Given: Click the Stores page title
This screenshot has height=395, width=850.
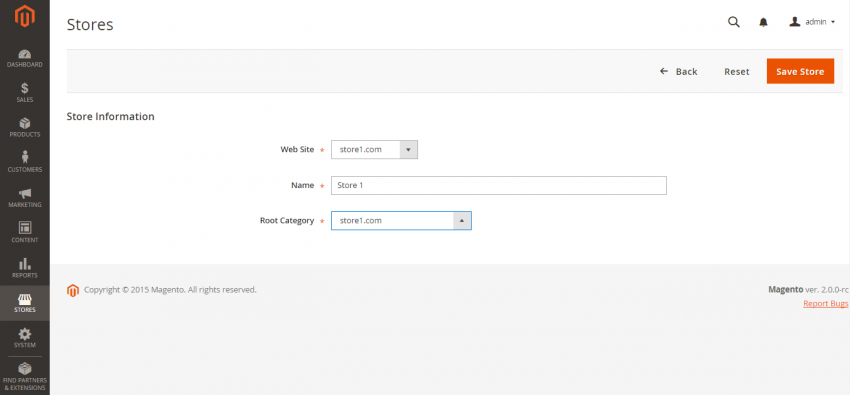Looking at the screenshot, I should coord(90,25).
